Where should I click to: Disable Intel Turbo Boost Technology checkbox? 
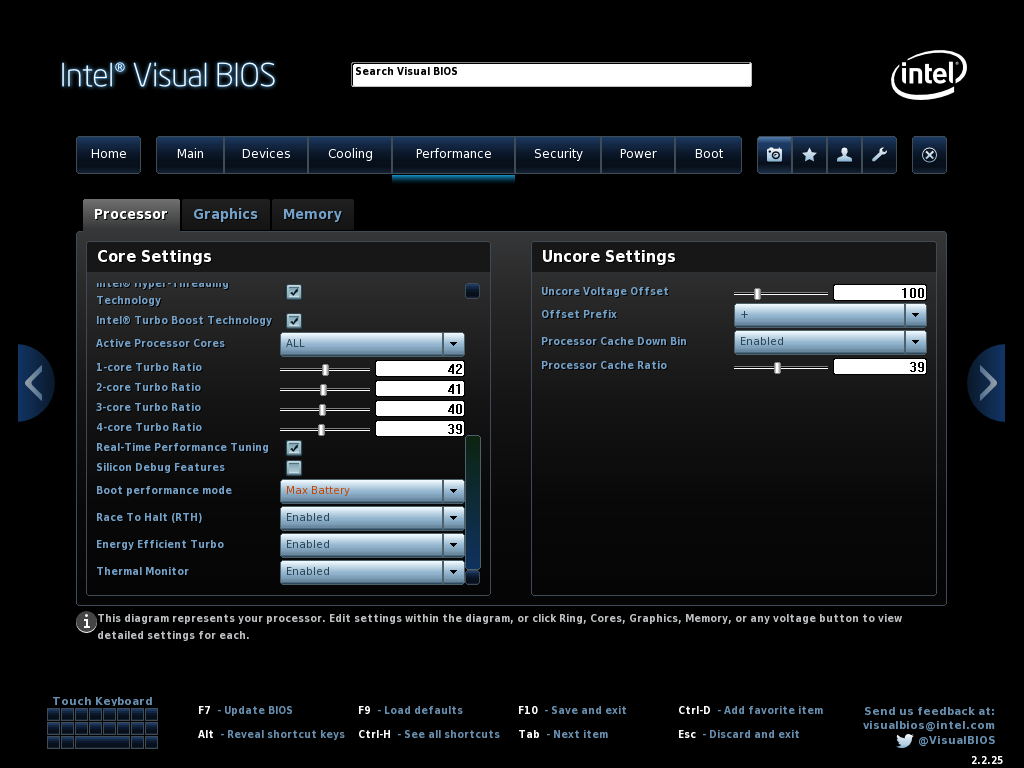point(294,321)
